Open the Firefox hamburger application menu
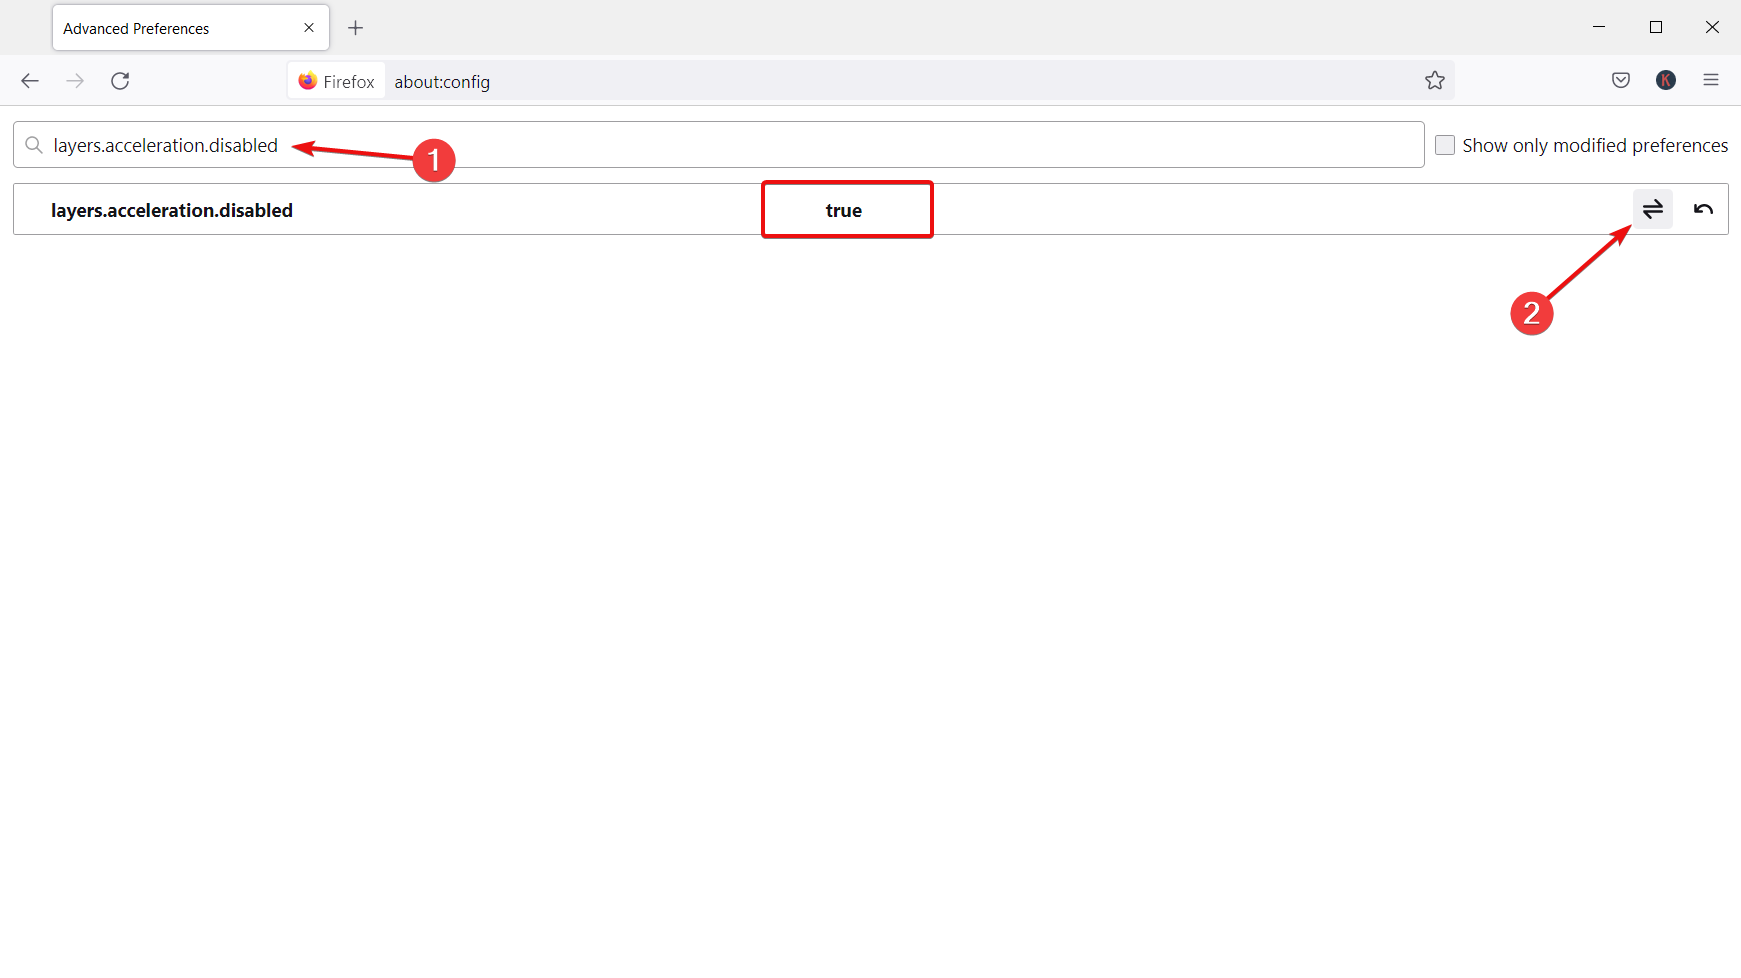 click(x=1711, y=81)
